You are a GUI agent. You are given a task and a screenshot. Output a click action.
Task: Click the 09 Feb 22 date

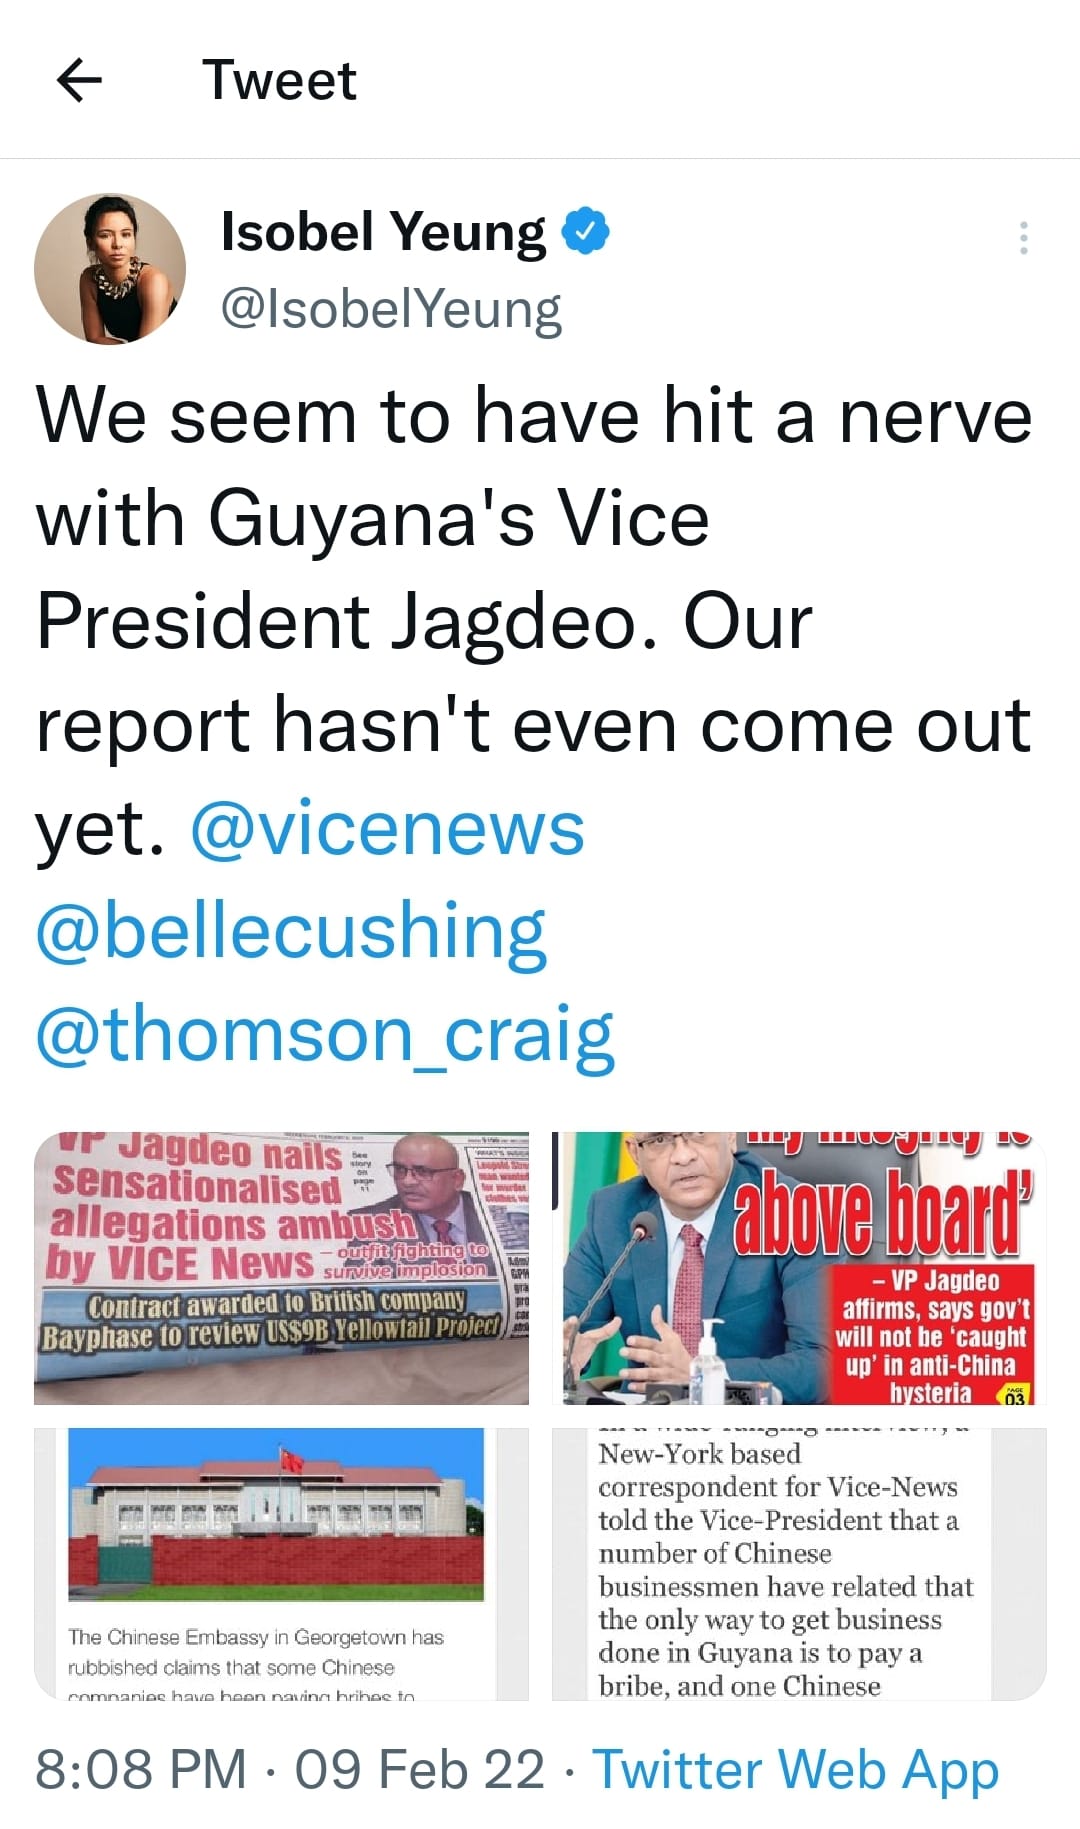[x=420, y=1769]
